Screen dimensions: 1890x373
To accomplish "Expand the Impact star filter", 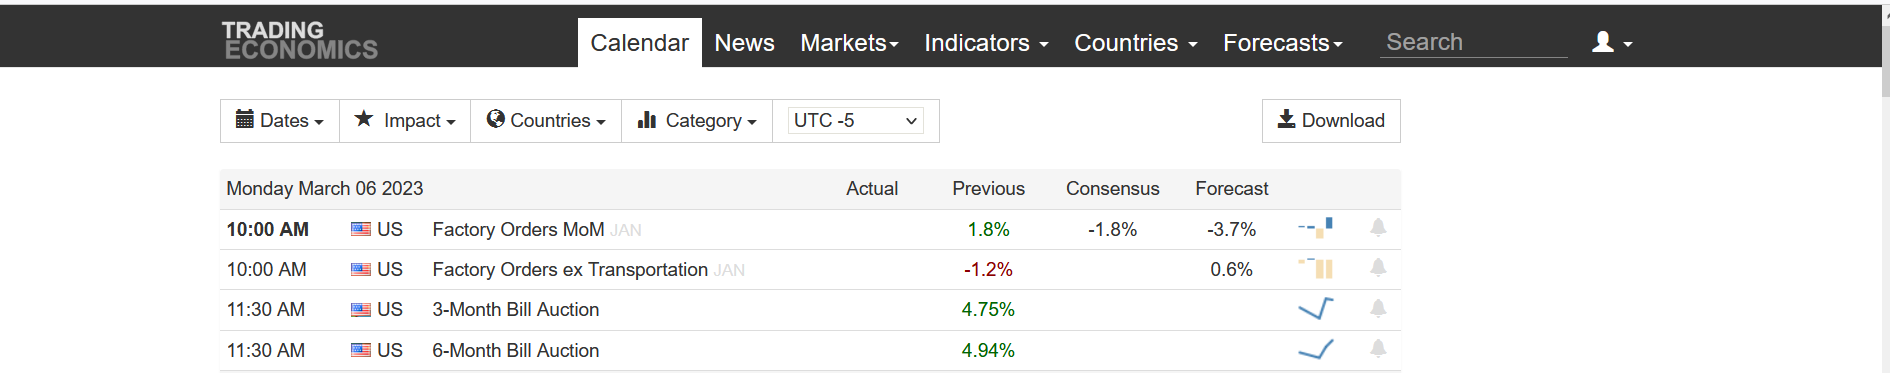I will 405,121.
